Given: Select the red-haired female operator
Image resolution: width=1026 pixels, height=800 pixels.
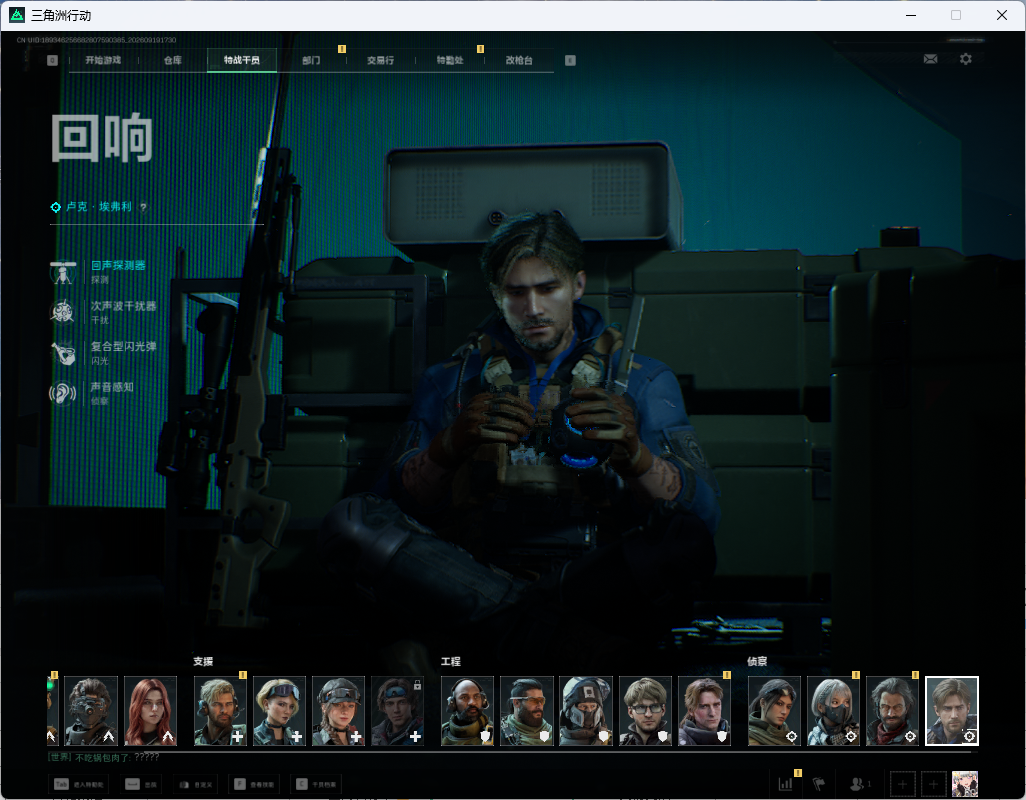Looking at the screenshot, I should coord(150,711).
